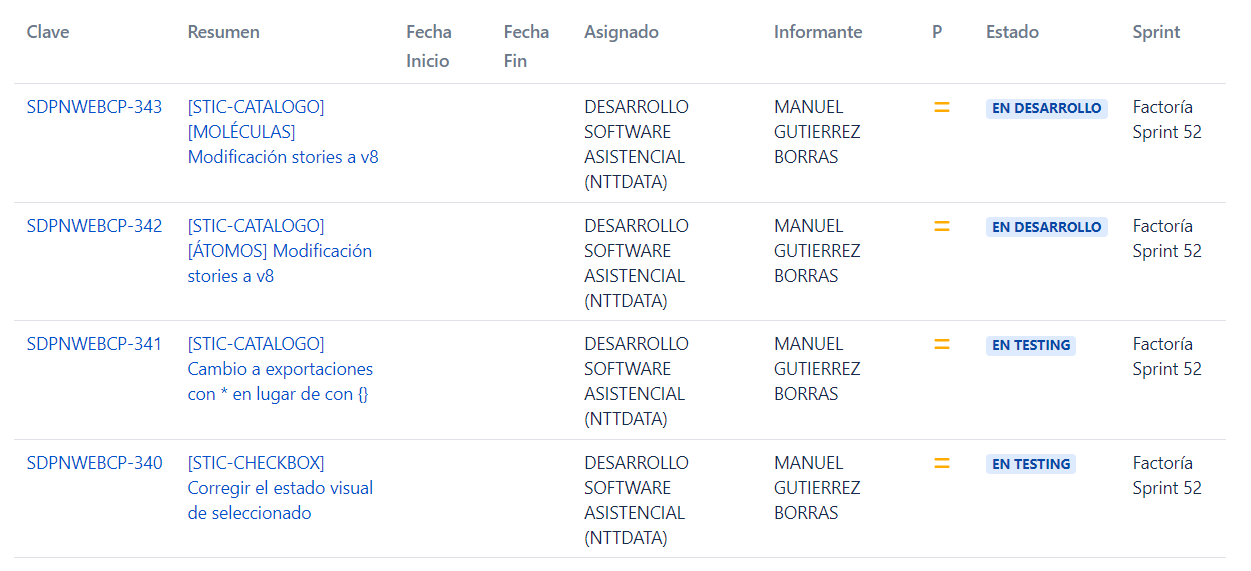Click the priority icon for SDPNWEBCP-342

941,226
